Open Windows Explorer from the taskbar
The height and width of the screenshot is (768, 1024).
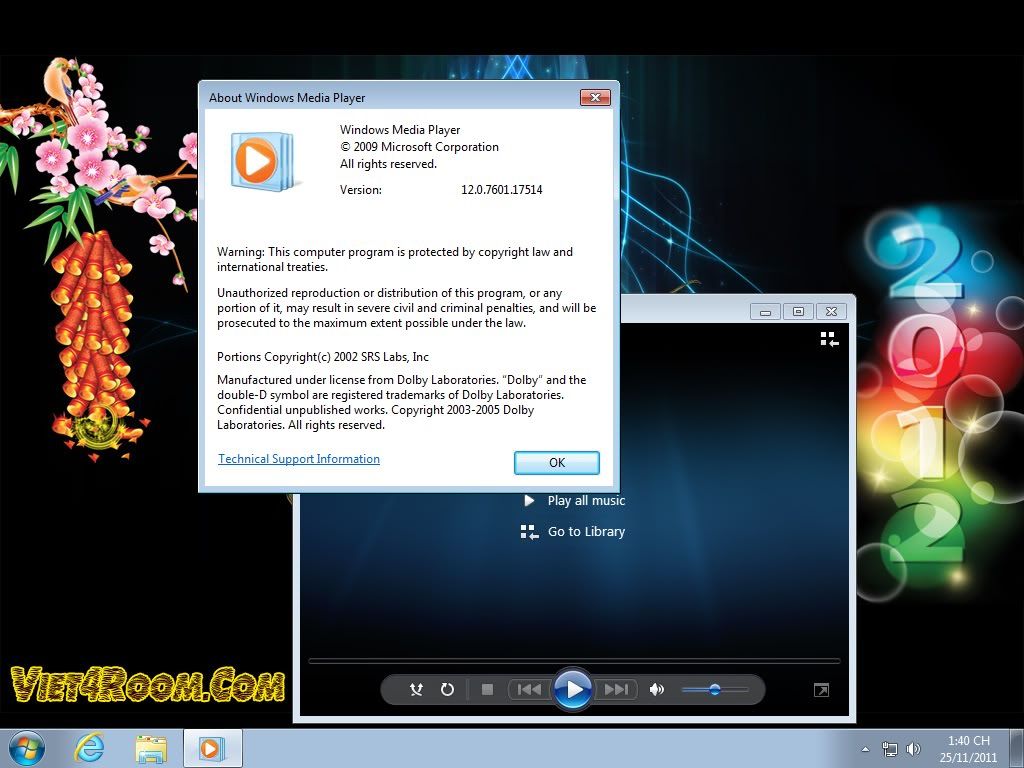151,748
